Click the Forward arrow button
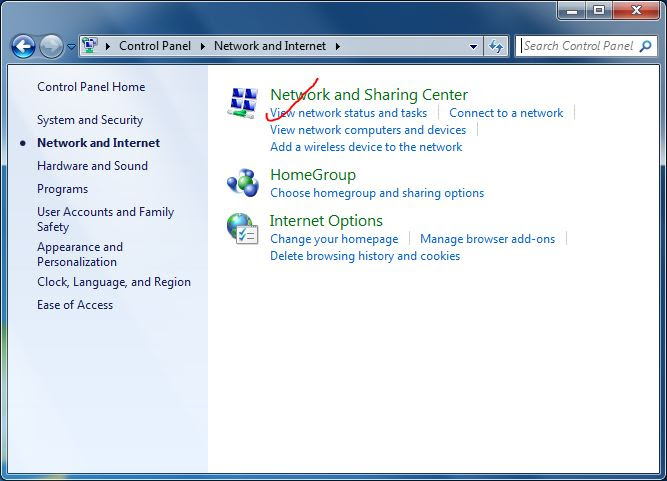Image resolution: width=667 pixels, height=481 pixels. click(51, 46)
